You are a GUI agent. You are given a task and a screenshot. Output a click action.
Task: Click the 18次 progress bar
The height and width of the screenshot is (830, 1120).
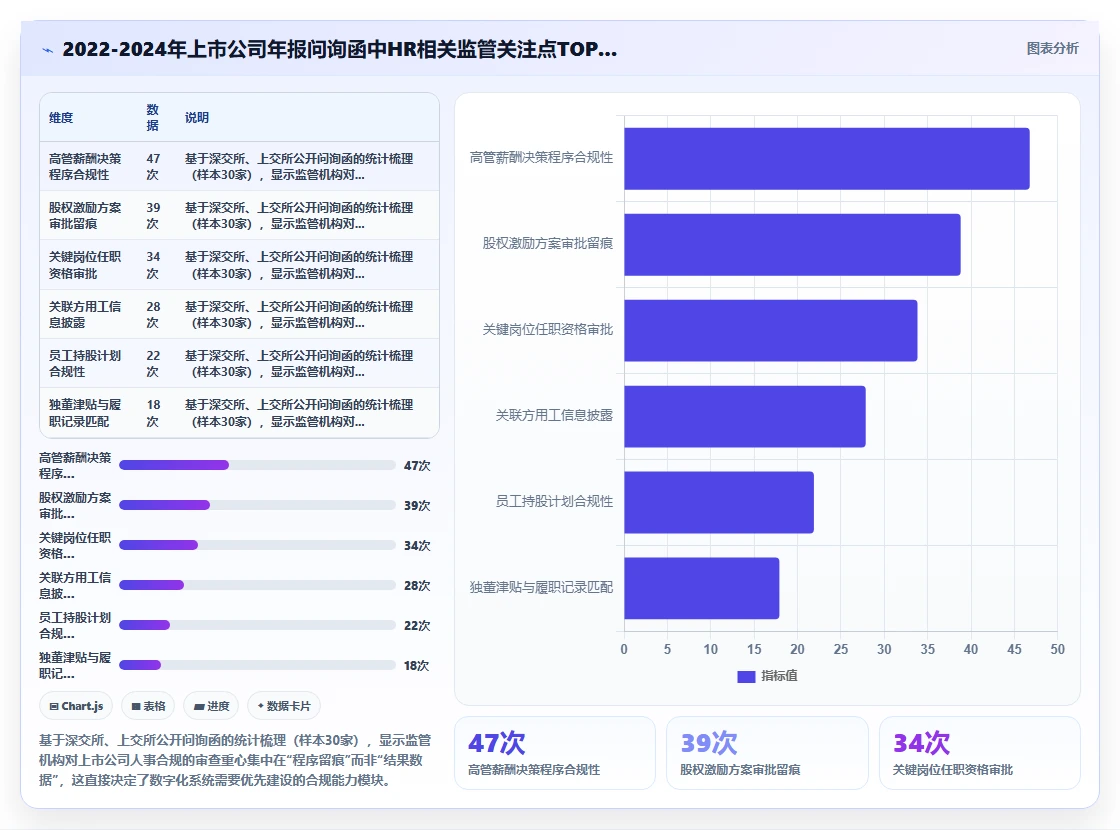(257, 665)
